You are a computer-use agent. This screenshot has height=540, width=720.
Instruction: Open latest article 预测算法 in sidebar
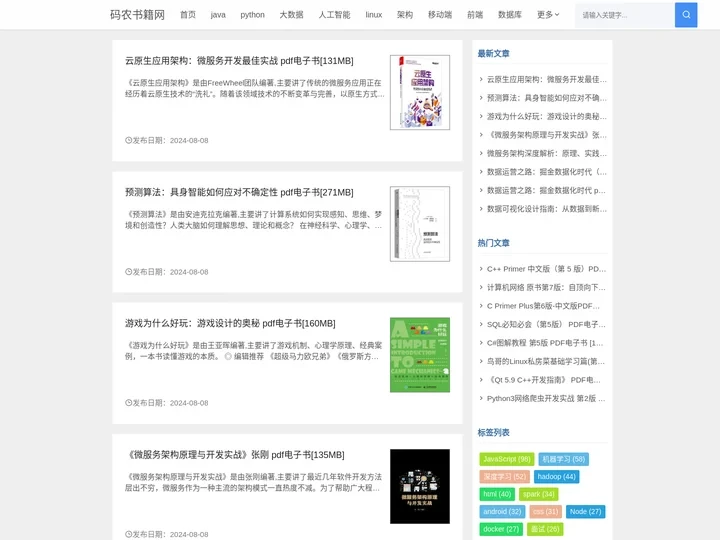[x=546, y=98]
